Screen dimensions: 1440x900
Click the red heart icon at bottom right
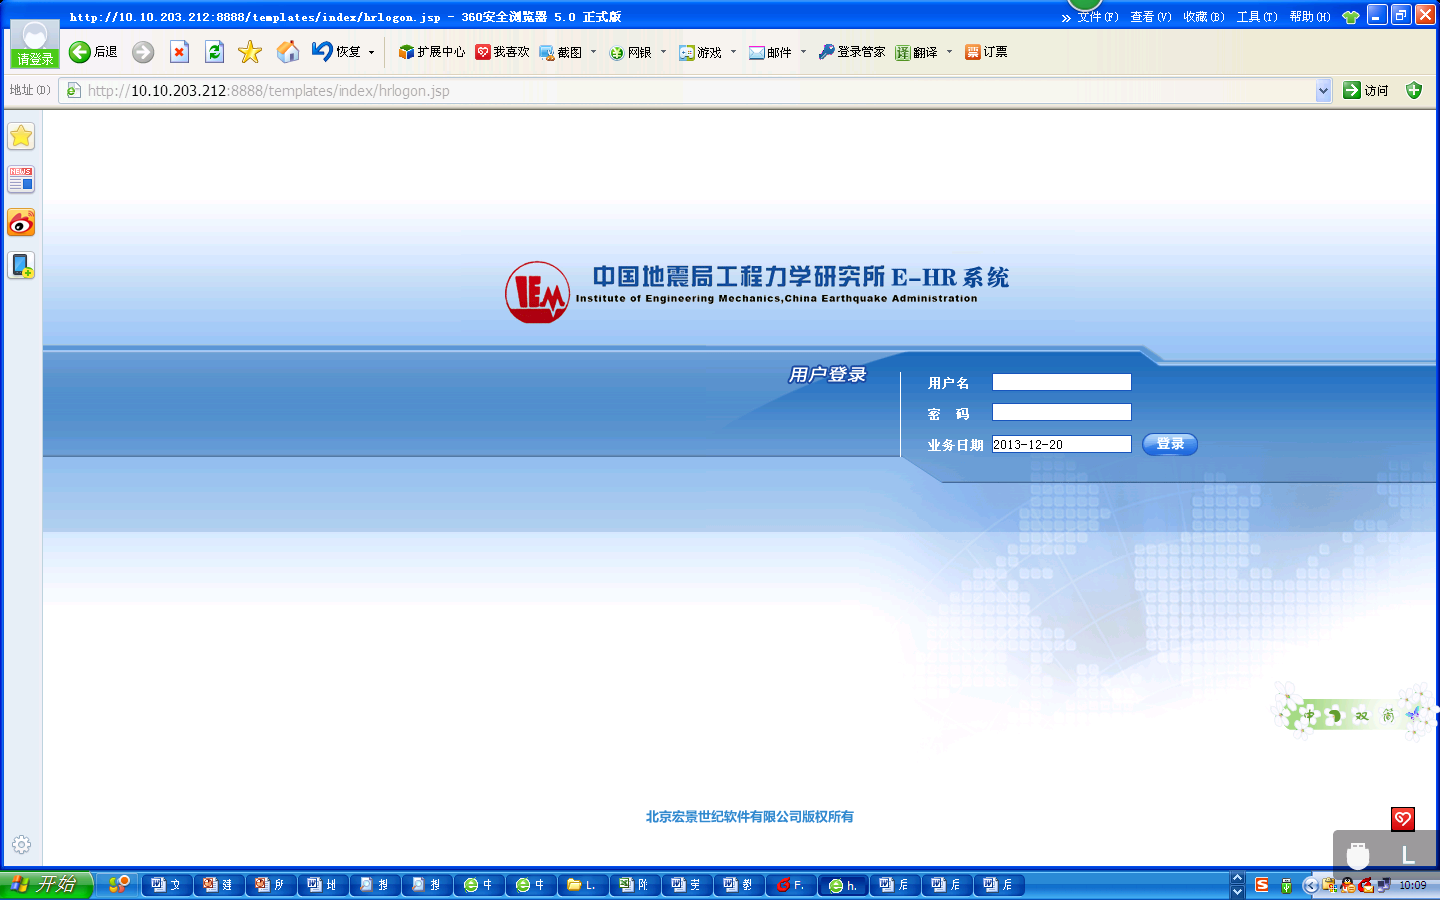point(1403,819)
